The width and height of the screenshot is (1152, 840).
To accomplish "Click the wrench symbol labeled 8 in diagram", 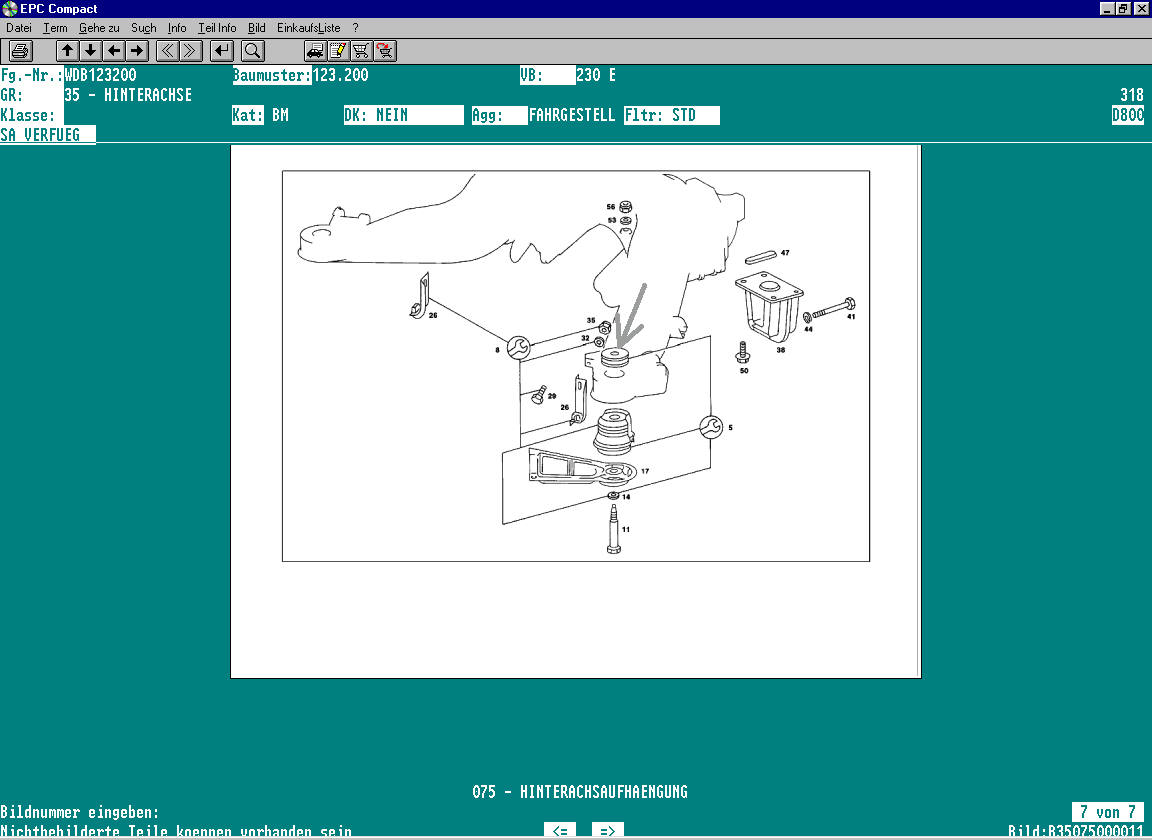I will [518, 347].
